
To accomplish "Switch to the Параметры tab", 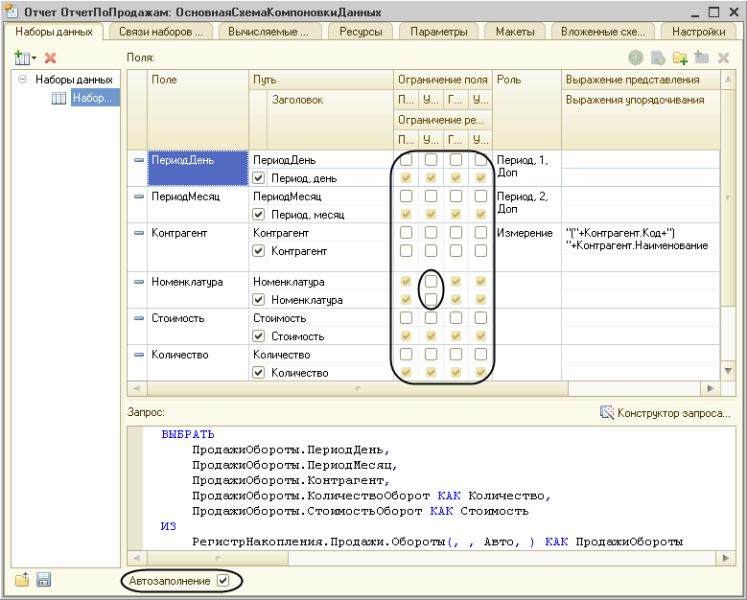I will point(438,32).
